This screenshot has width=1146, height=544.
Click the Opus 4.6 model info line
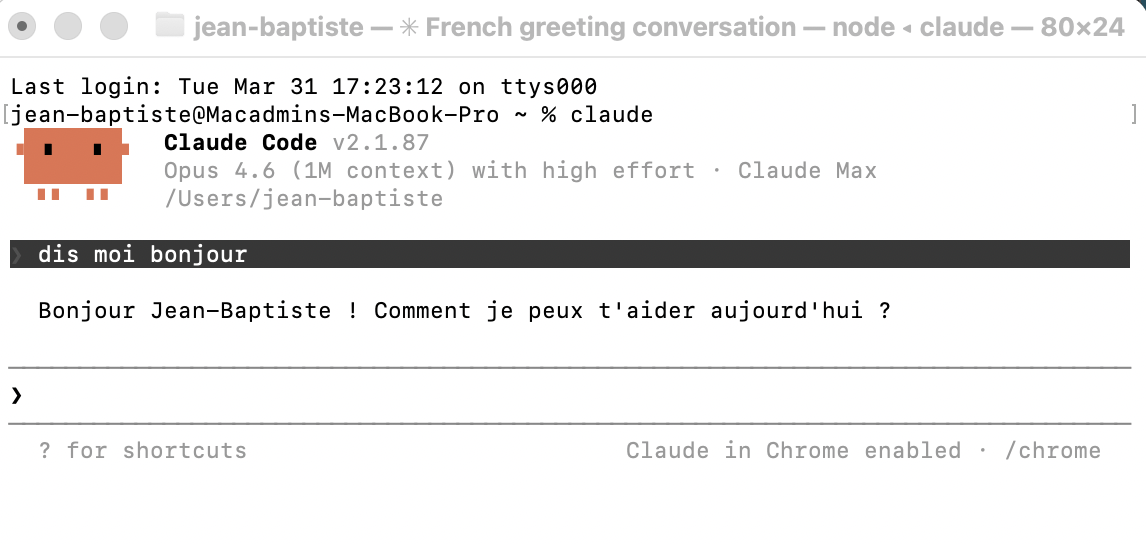[520, 171]
